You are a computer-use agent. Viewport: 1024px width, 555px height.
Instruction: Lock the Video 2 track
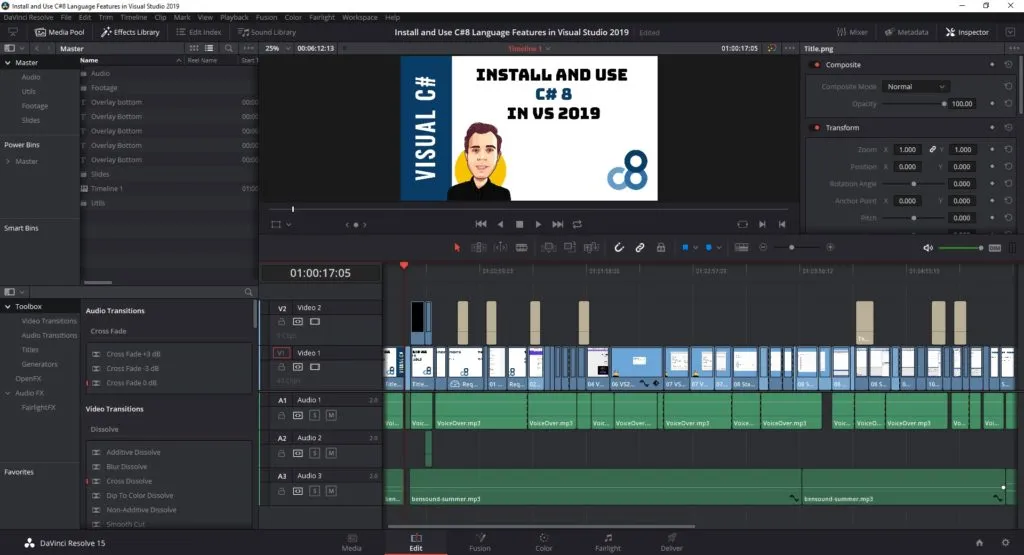pyautogui.click(x=281, y=322)
